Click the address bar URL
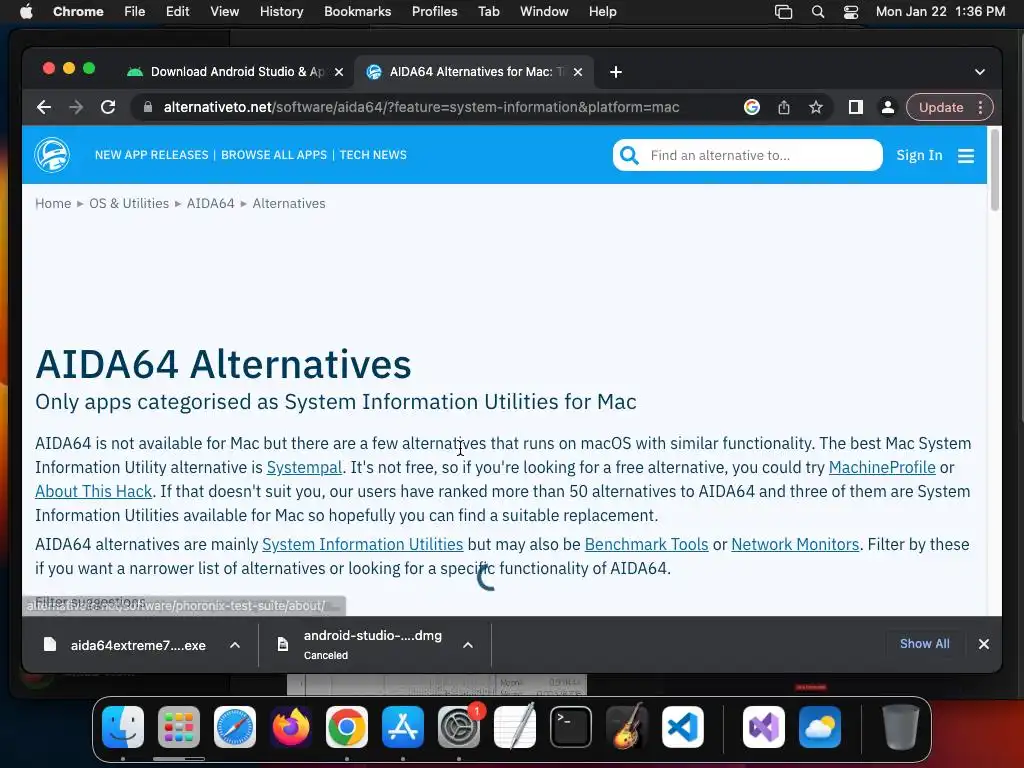Image resolution: width=1024 pixels, height=768 pixels. [x=421, y=107]
